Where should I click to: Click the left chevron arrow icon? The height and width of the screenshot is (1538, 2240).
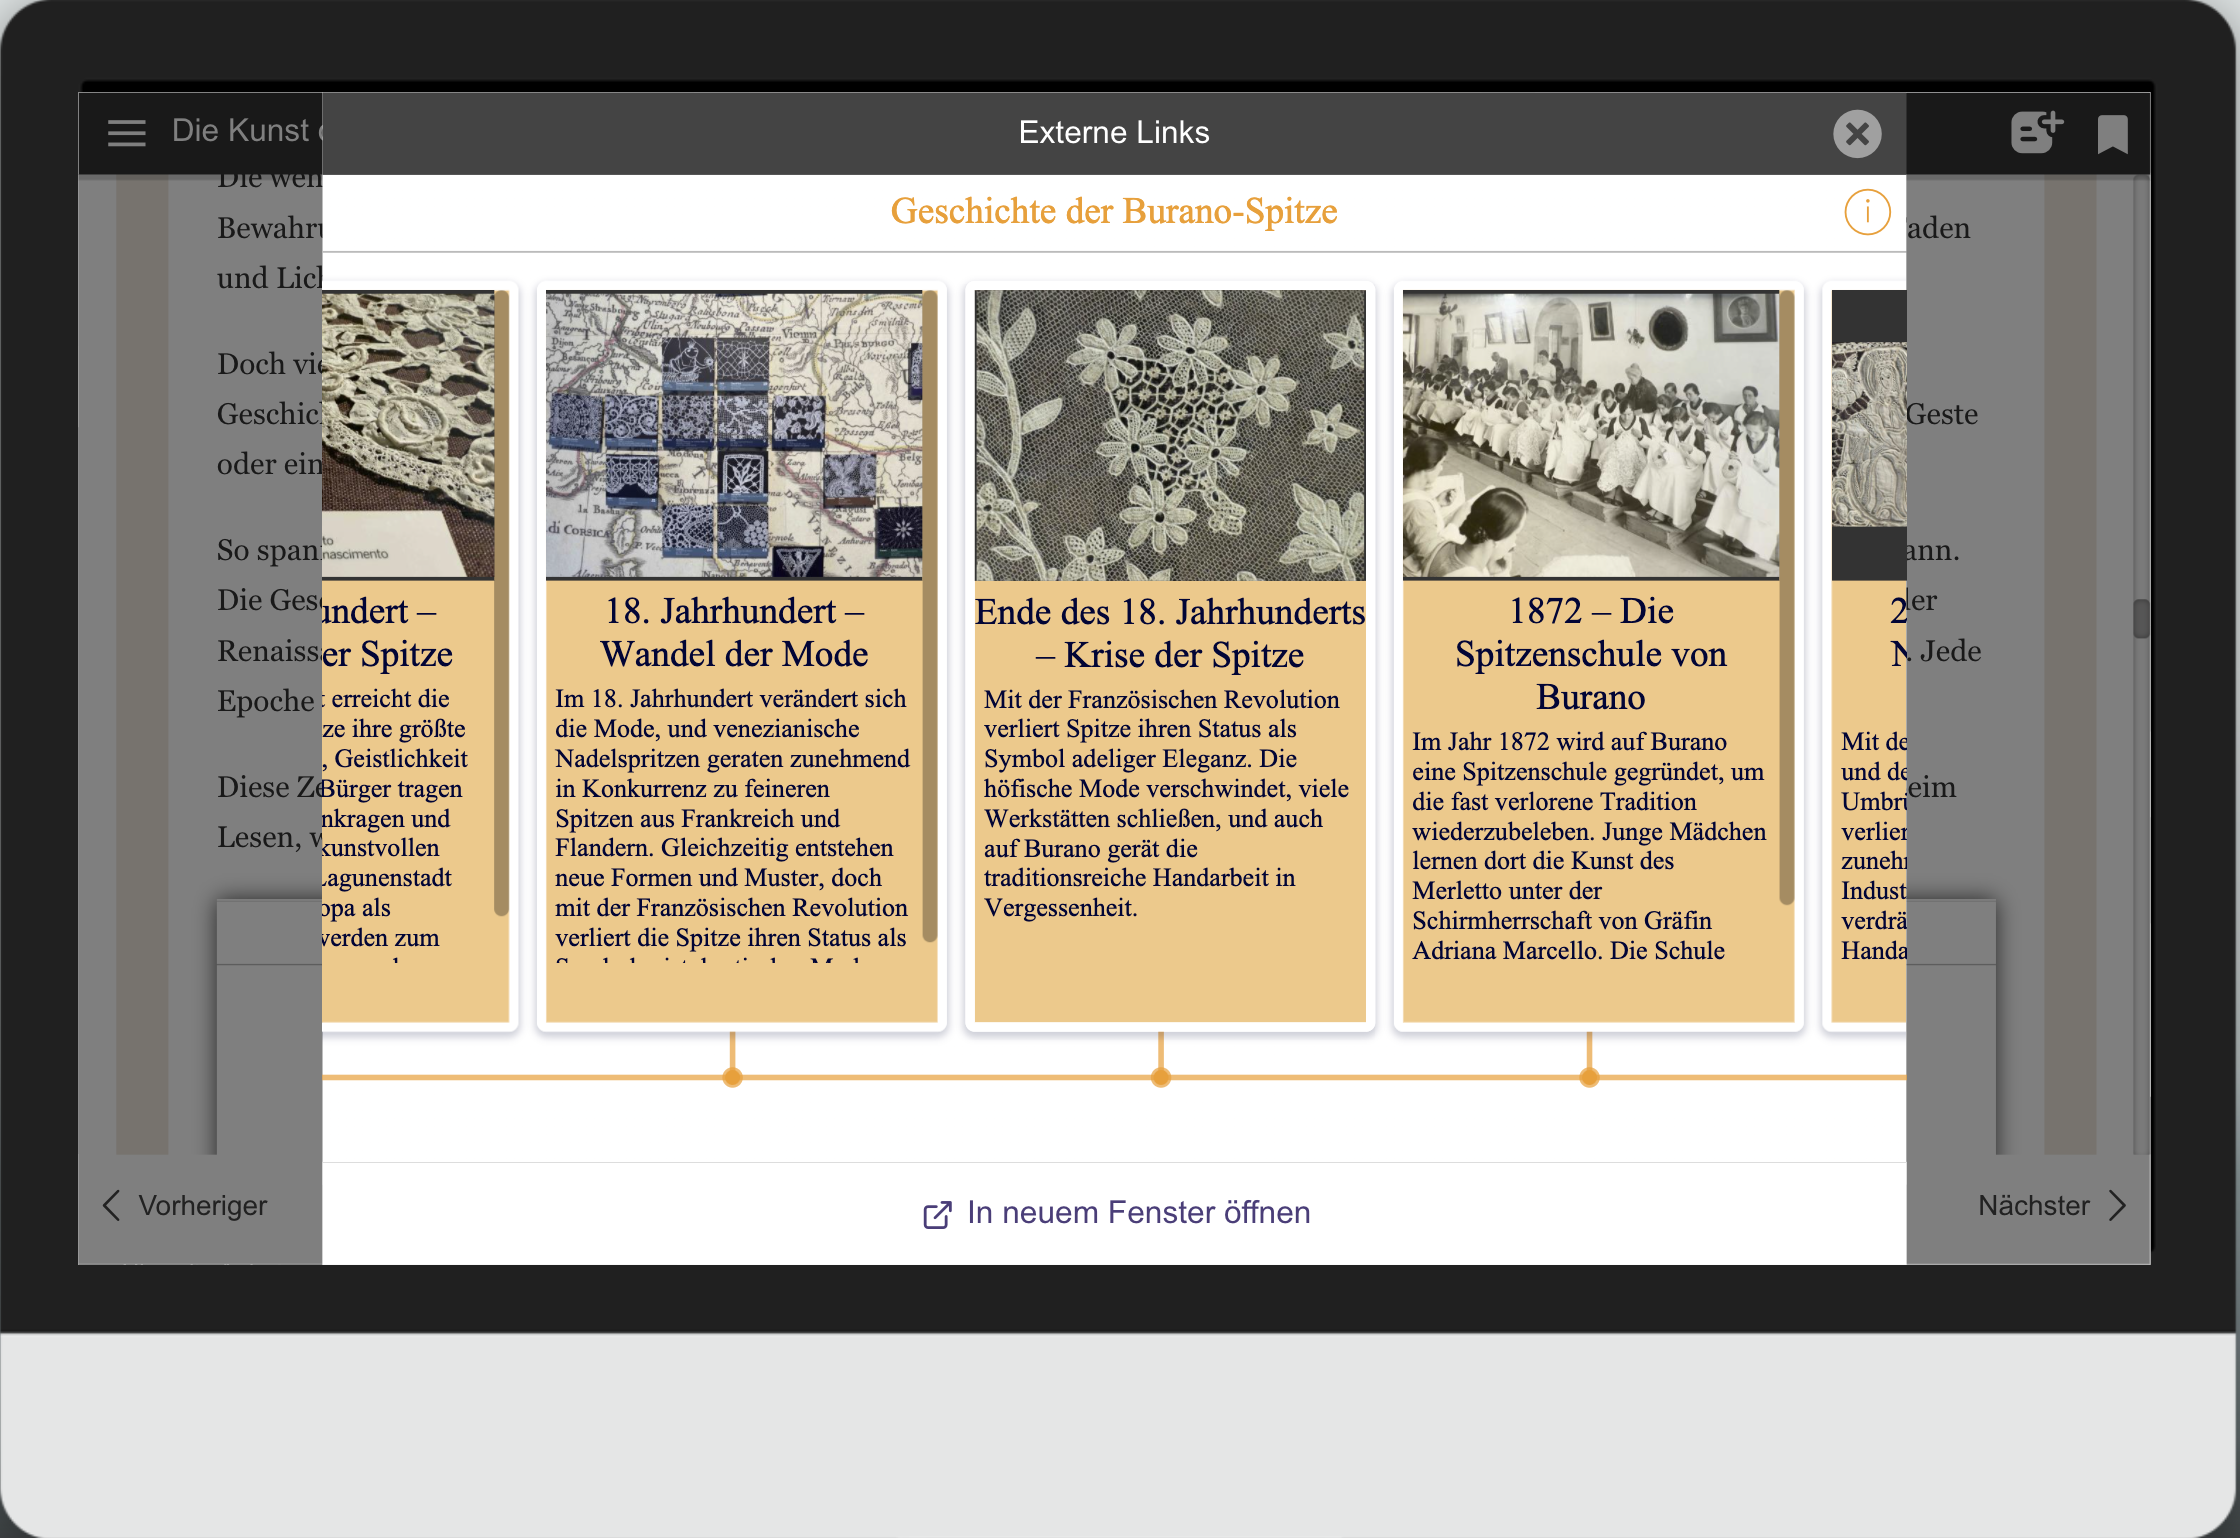pyautogui.click(x=112, y=1206)
